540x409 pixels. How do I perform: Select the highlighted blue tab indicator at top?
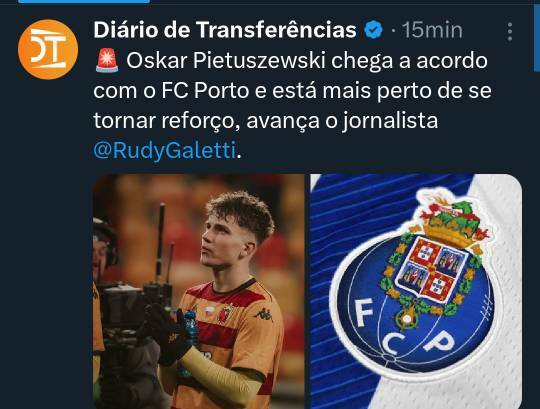pyautogui.click(x=84, y=1)
